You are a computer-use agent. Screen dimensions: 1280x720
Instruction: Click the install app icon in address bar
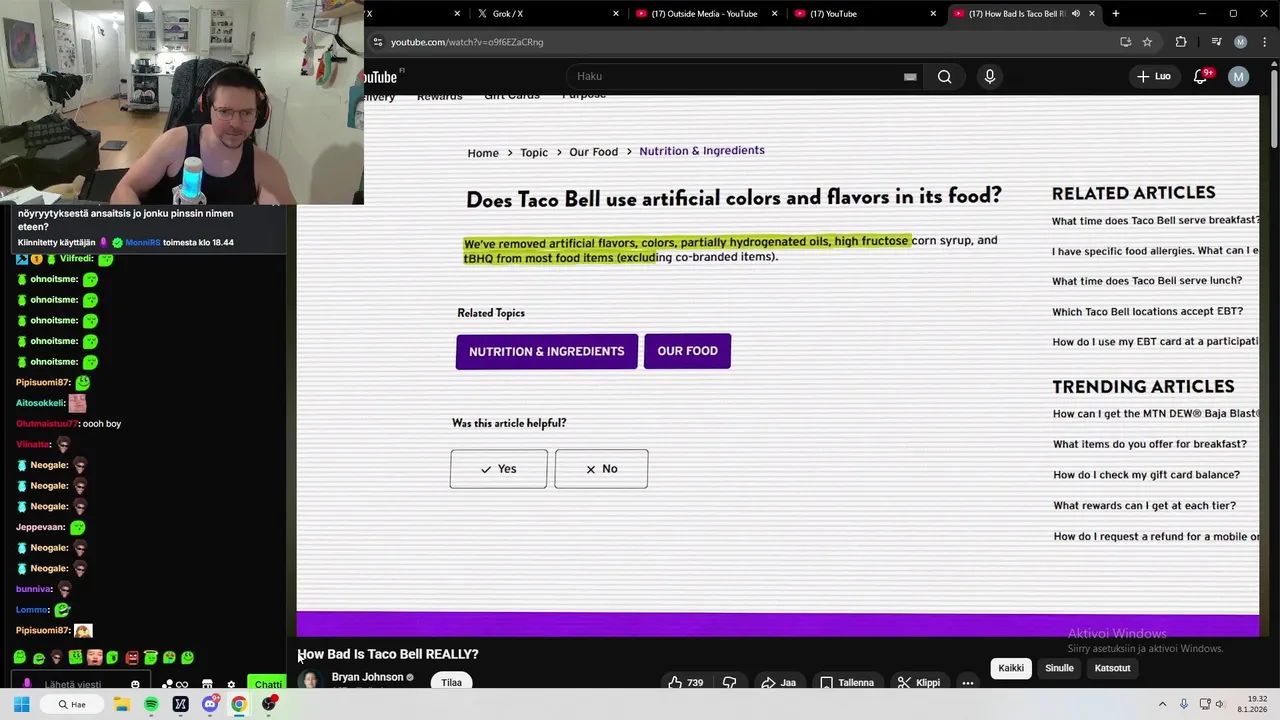coord(1125,42)
